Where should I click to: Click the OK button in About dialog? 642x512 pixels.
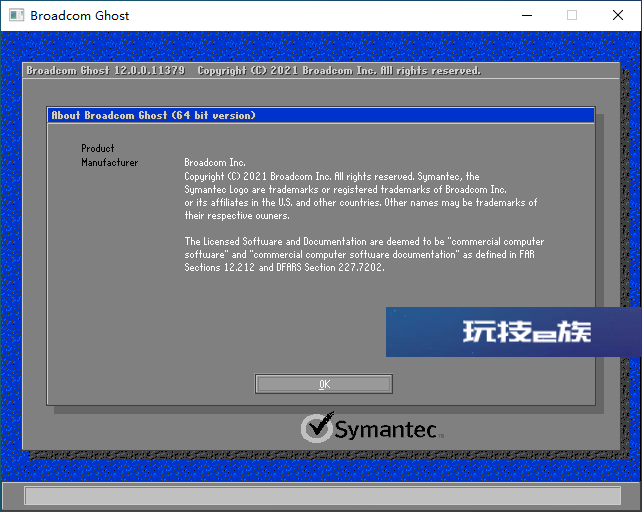click(x=323, y=384)
